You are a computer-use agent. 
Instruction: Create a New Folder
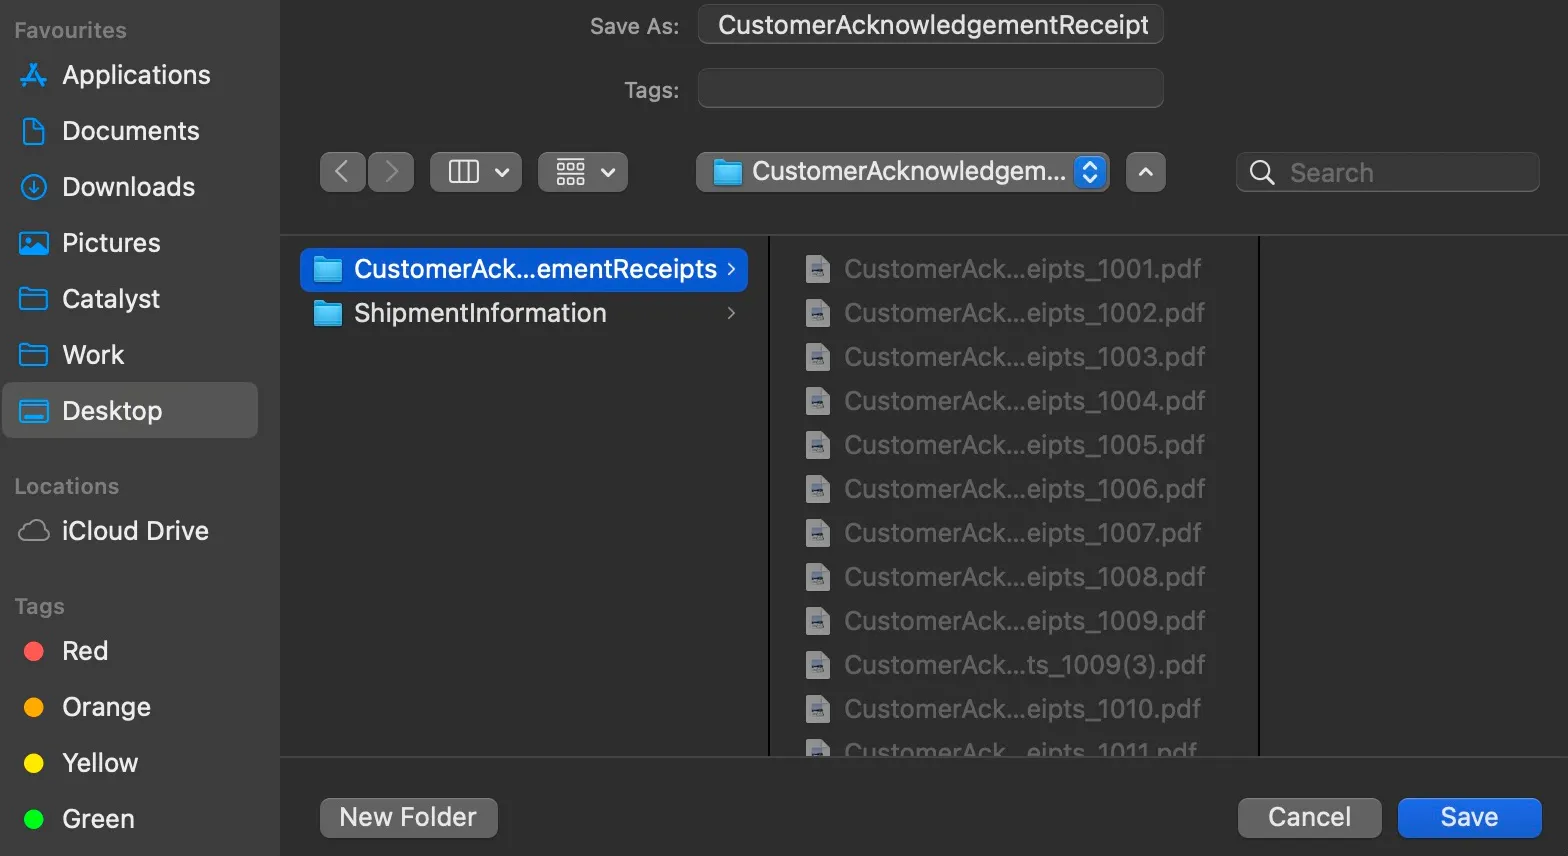coord(409,817)
